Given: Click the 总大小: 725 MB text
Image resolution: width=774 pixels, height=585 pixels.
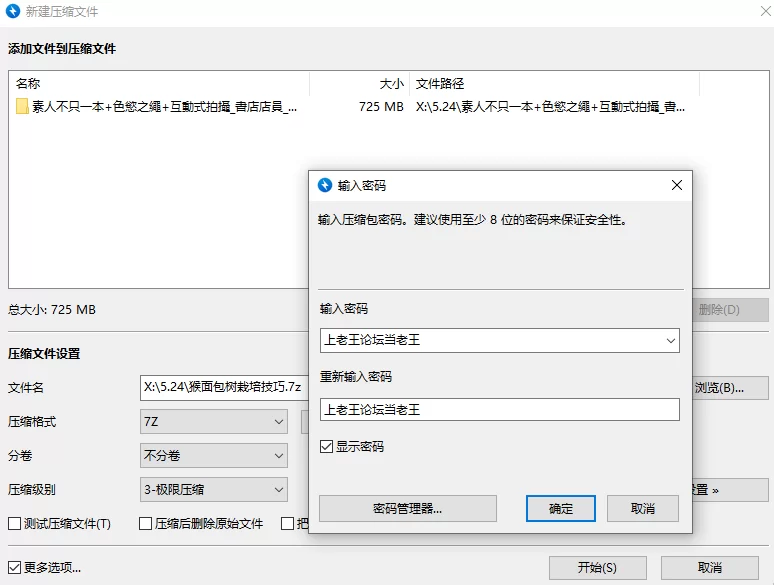Looking at the screenshot, I should point(52,310).
